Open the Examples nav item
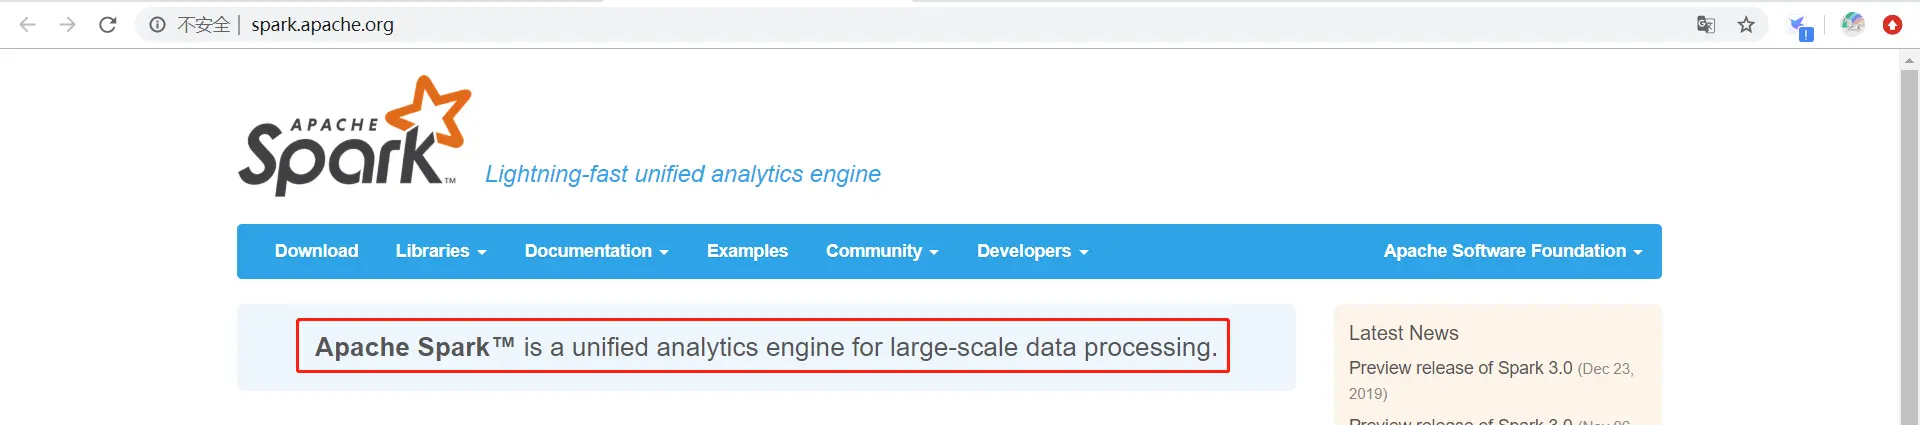 coord(747,251)
